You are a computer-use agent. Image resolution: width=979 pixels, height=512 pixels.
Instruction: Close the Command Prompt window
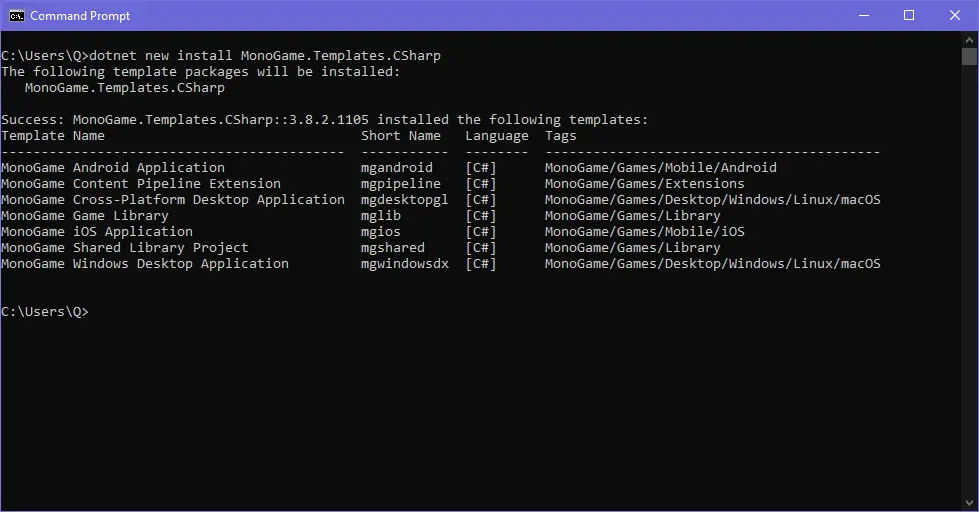coord(955,16)
